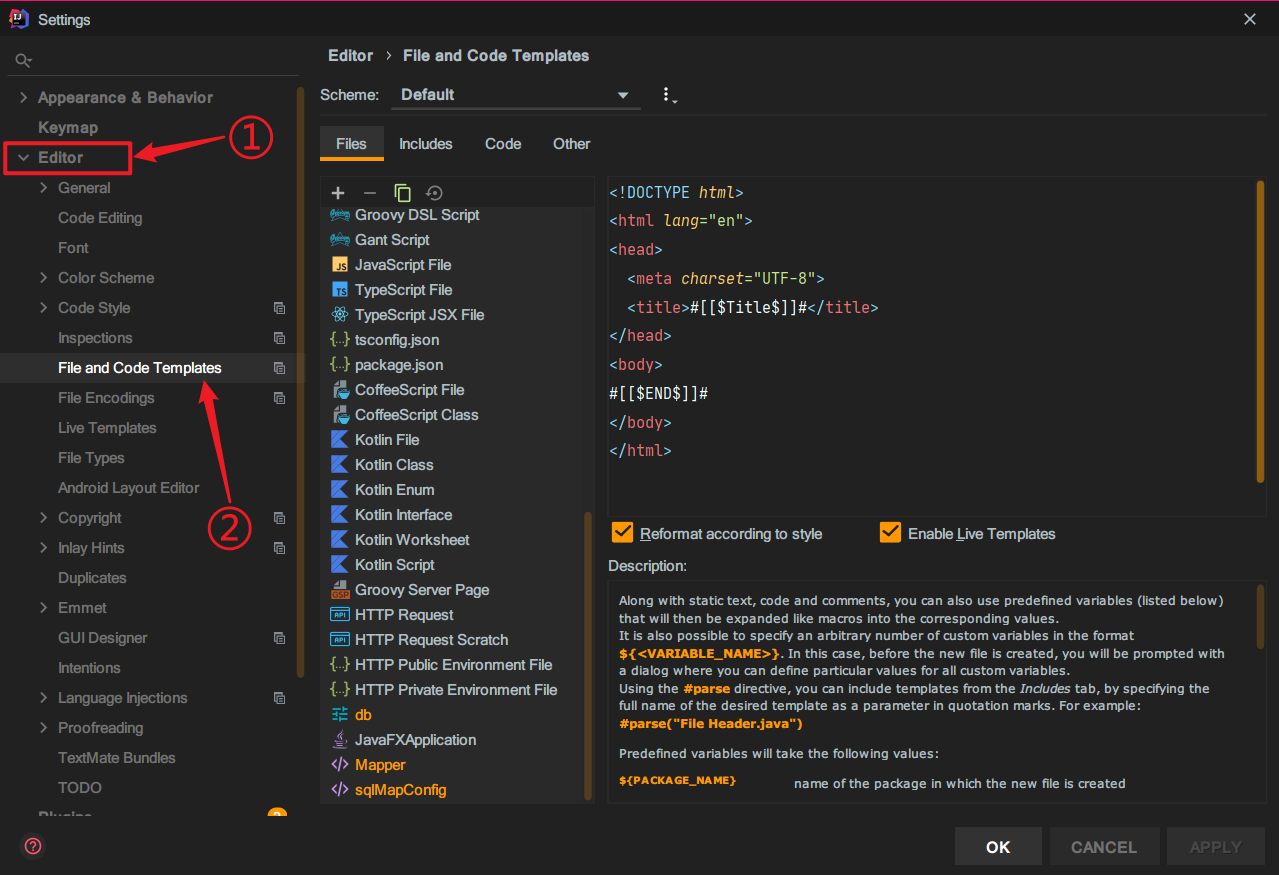Viewport: 1279px width, 875px height.
Task: Click the Groovy Server Page icon
Action: pos(339,590)
